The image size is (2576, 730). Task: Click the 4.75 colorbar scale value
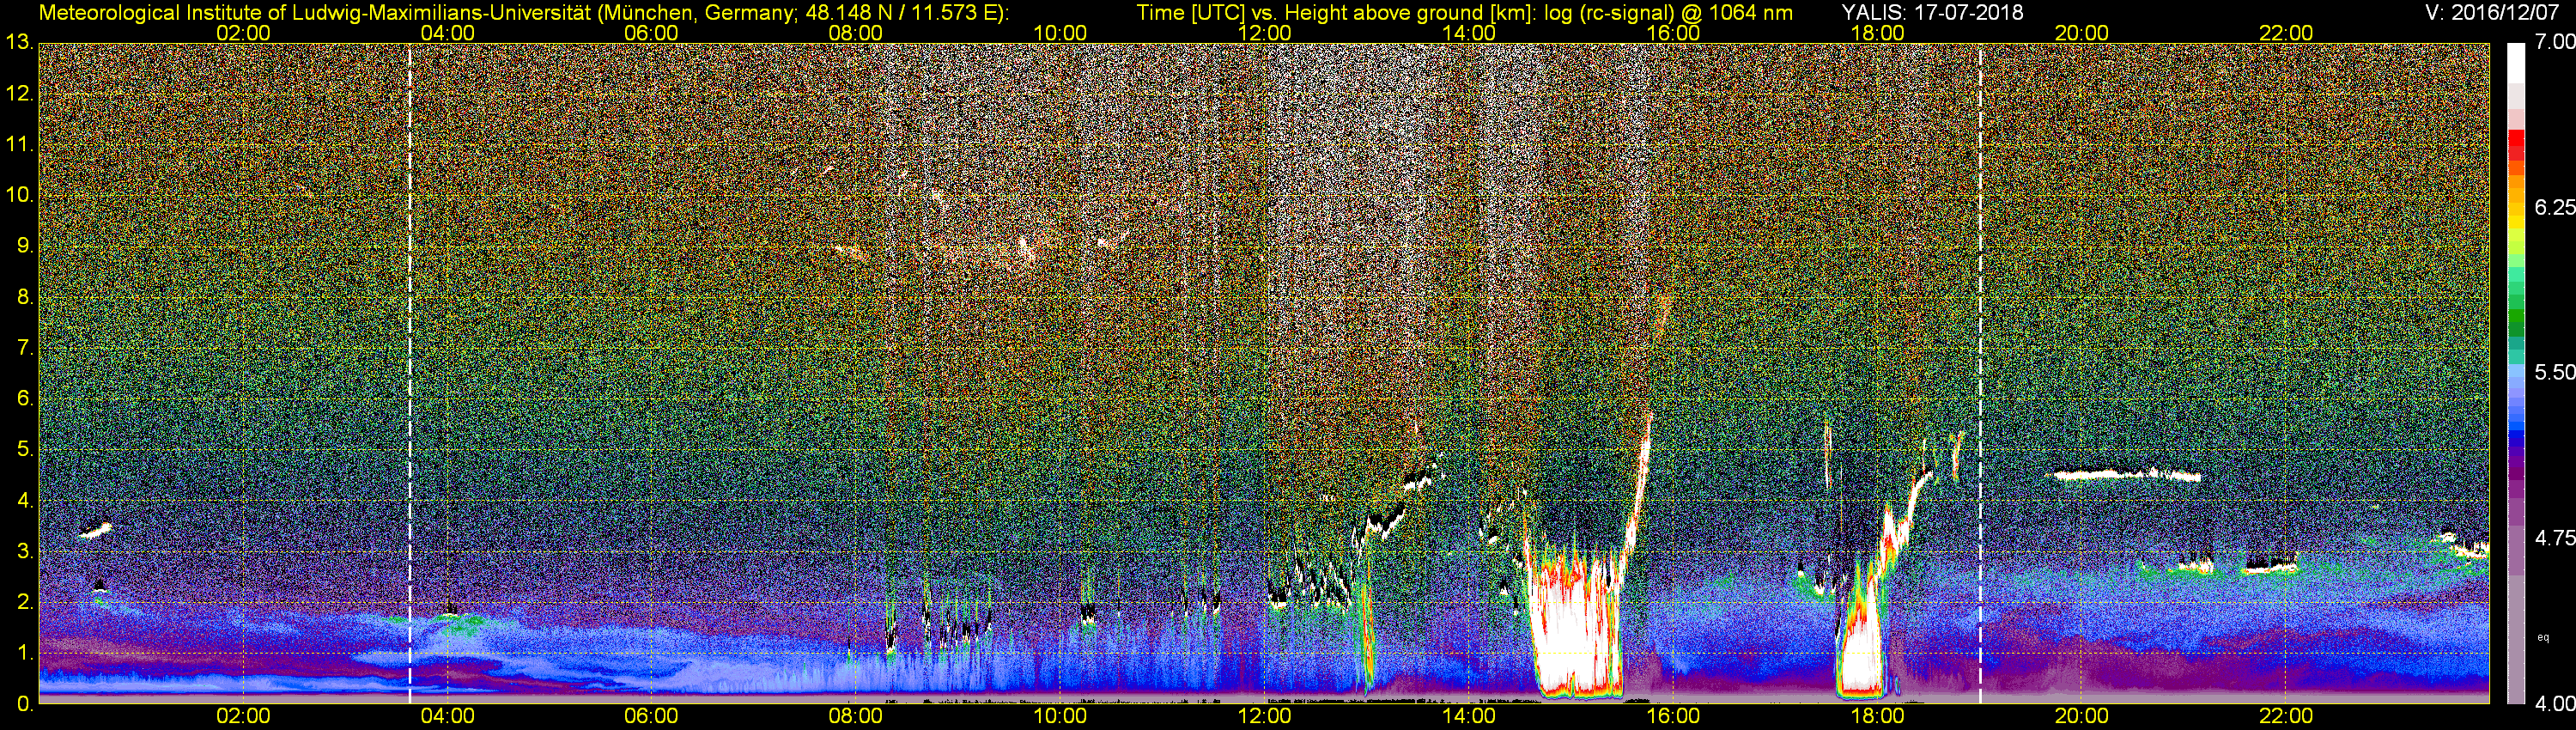tap(2555, 538)
